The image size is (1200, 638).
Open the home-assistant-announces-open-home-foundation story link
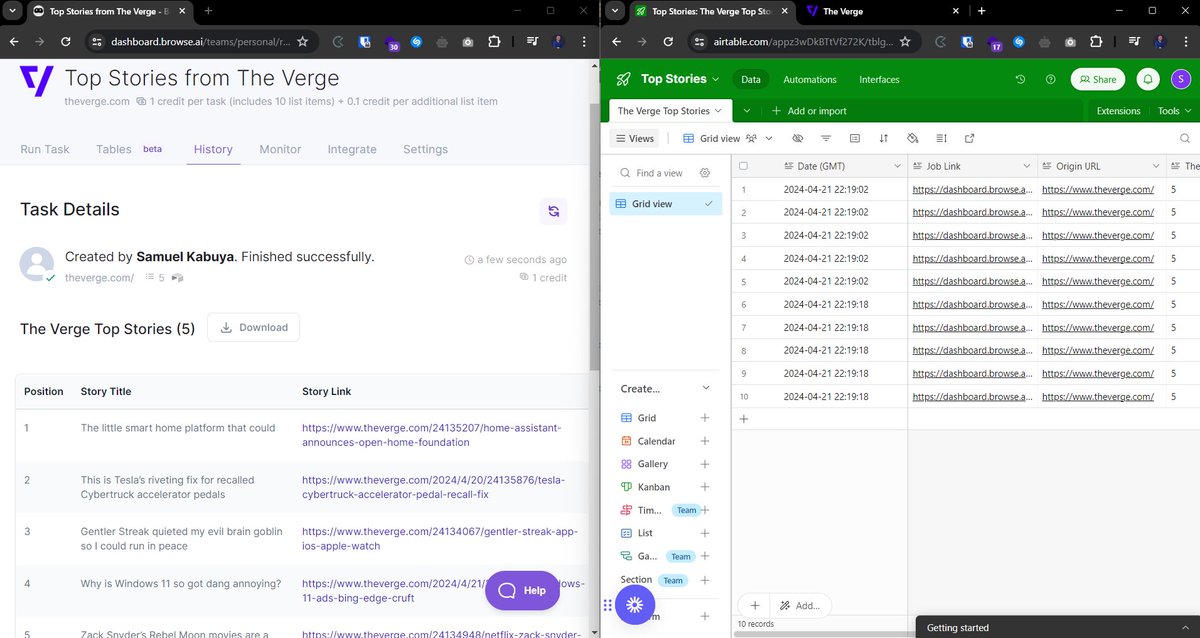(x=431, y=435)
